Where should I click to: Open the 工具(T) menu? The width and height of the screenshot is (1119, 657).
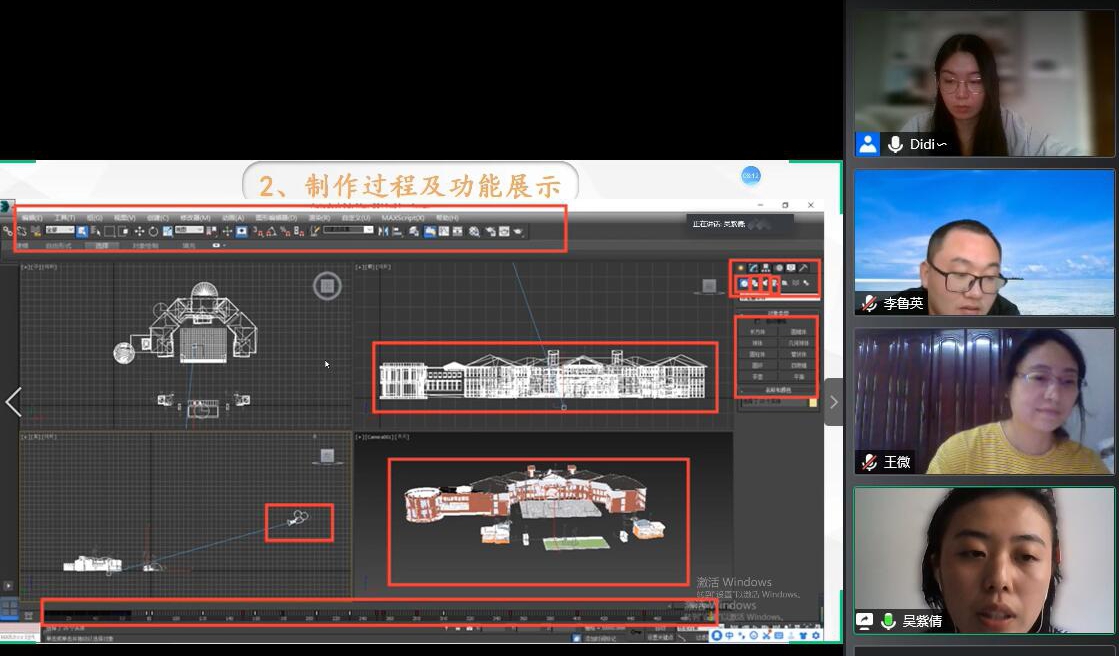coord(64,217)
